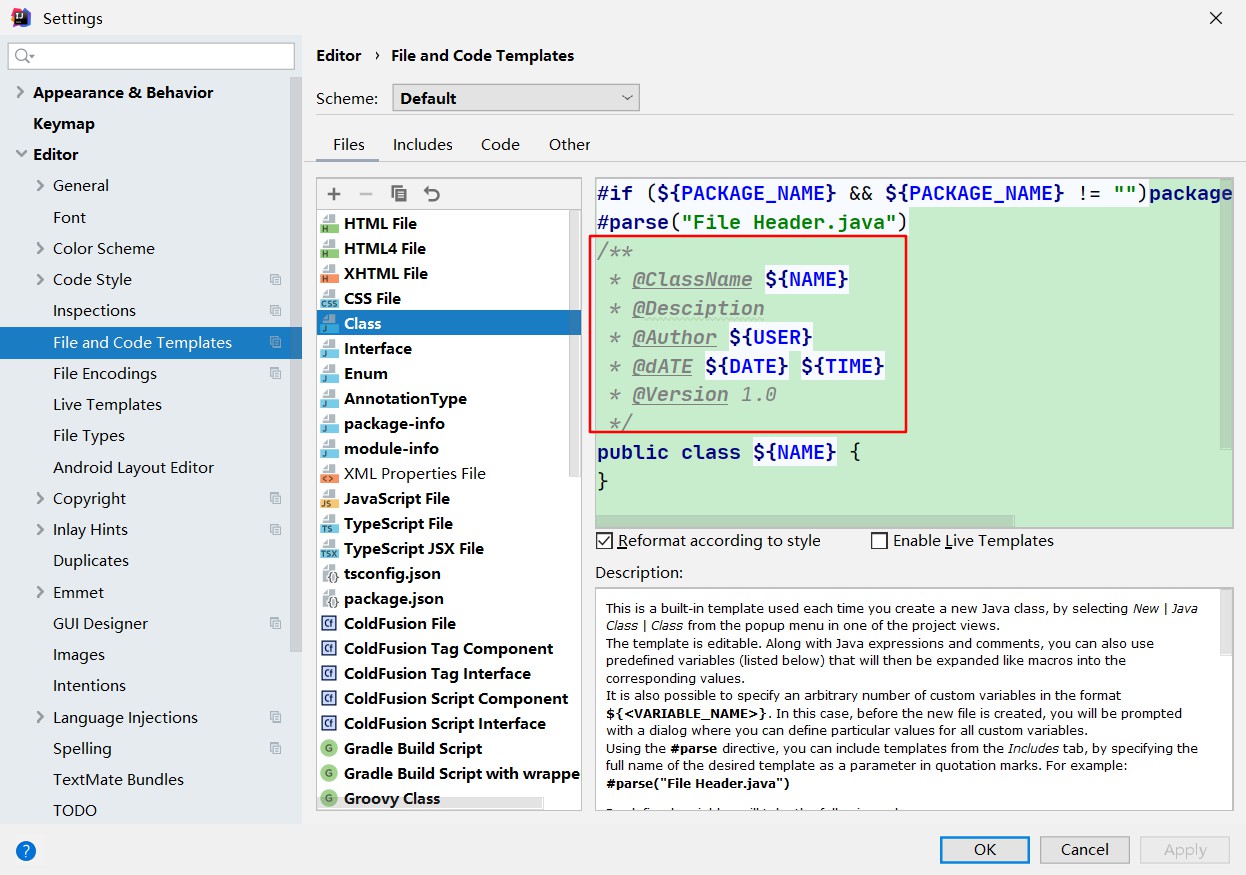The height and width of the screenshot is (875, 1246).
Task: Open the Other tab
Action: pyautogui.click(x=569, y=144)
